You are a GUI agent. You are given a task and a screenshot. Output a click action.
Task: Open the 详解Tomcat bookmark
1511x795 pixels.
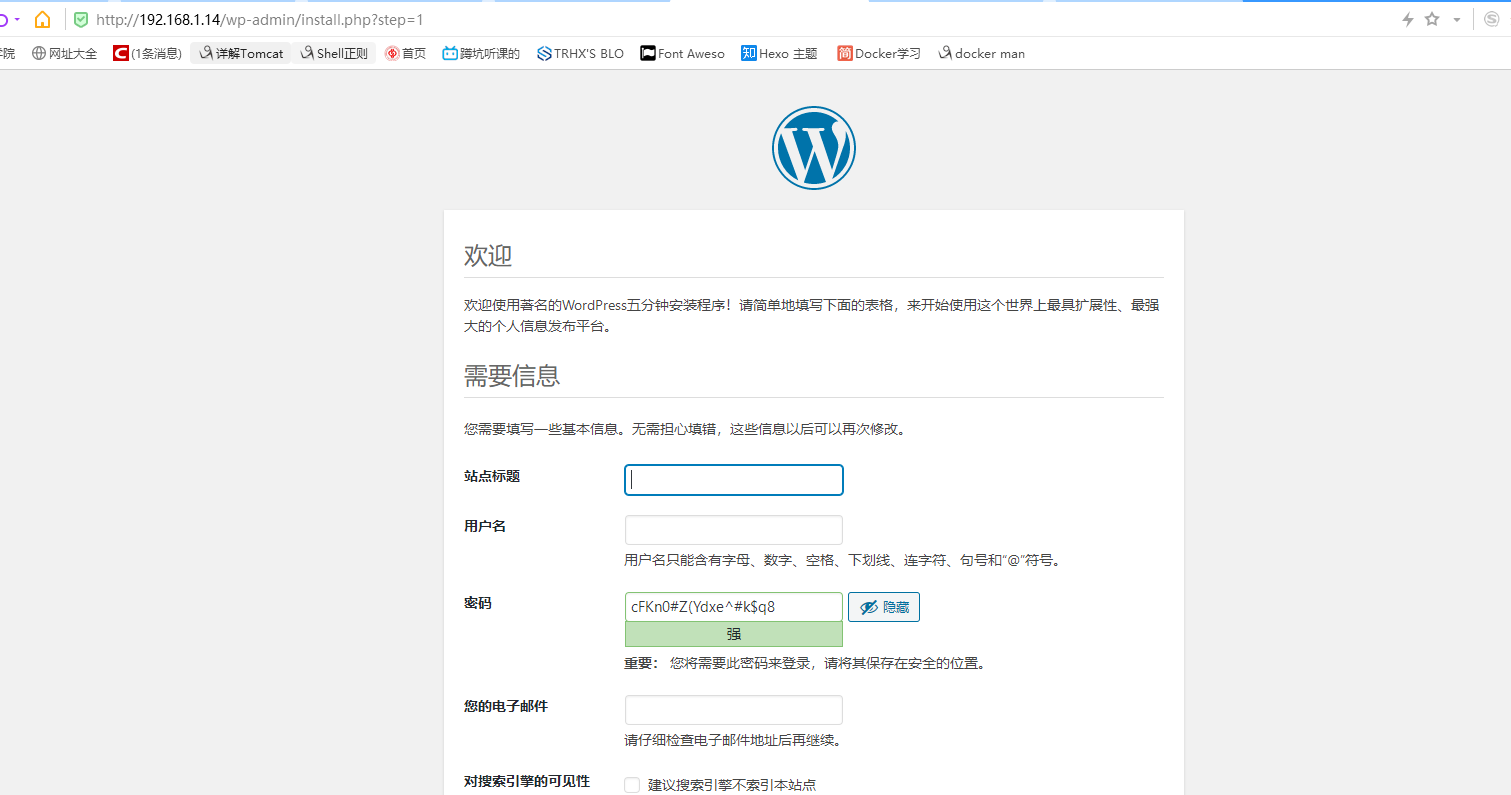(241, 53)
